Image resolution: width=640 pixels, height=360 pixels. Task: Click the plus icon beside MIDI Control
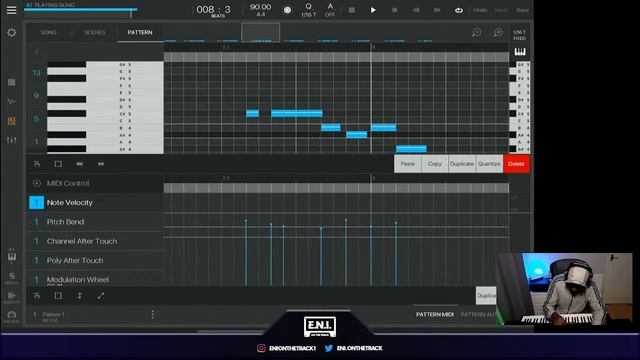click(x=37, y=183)
